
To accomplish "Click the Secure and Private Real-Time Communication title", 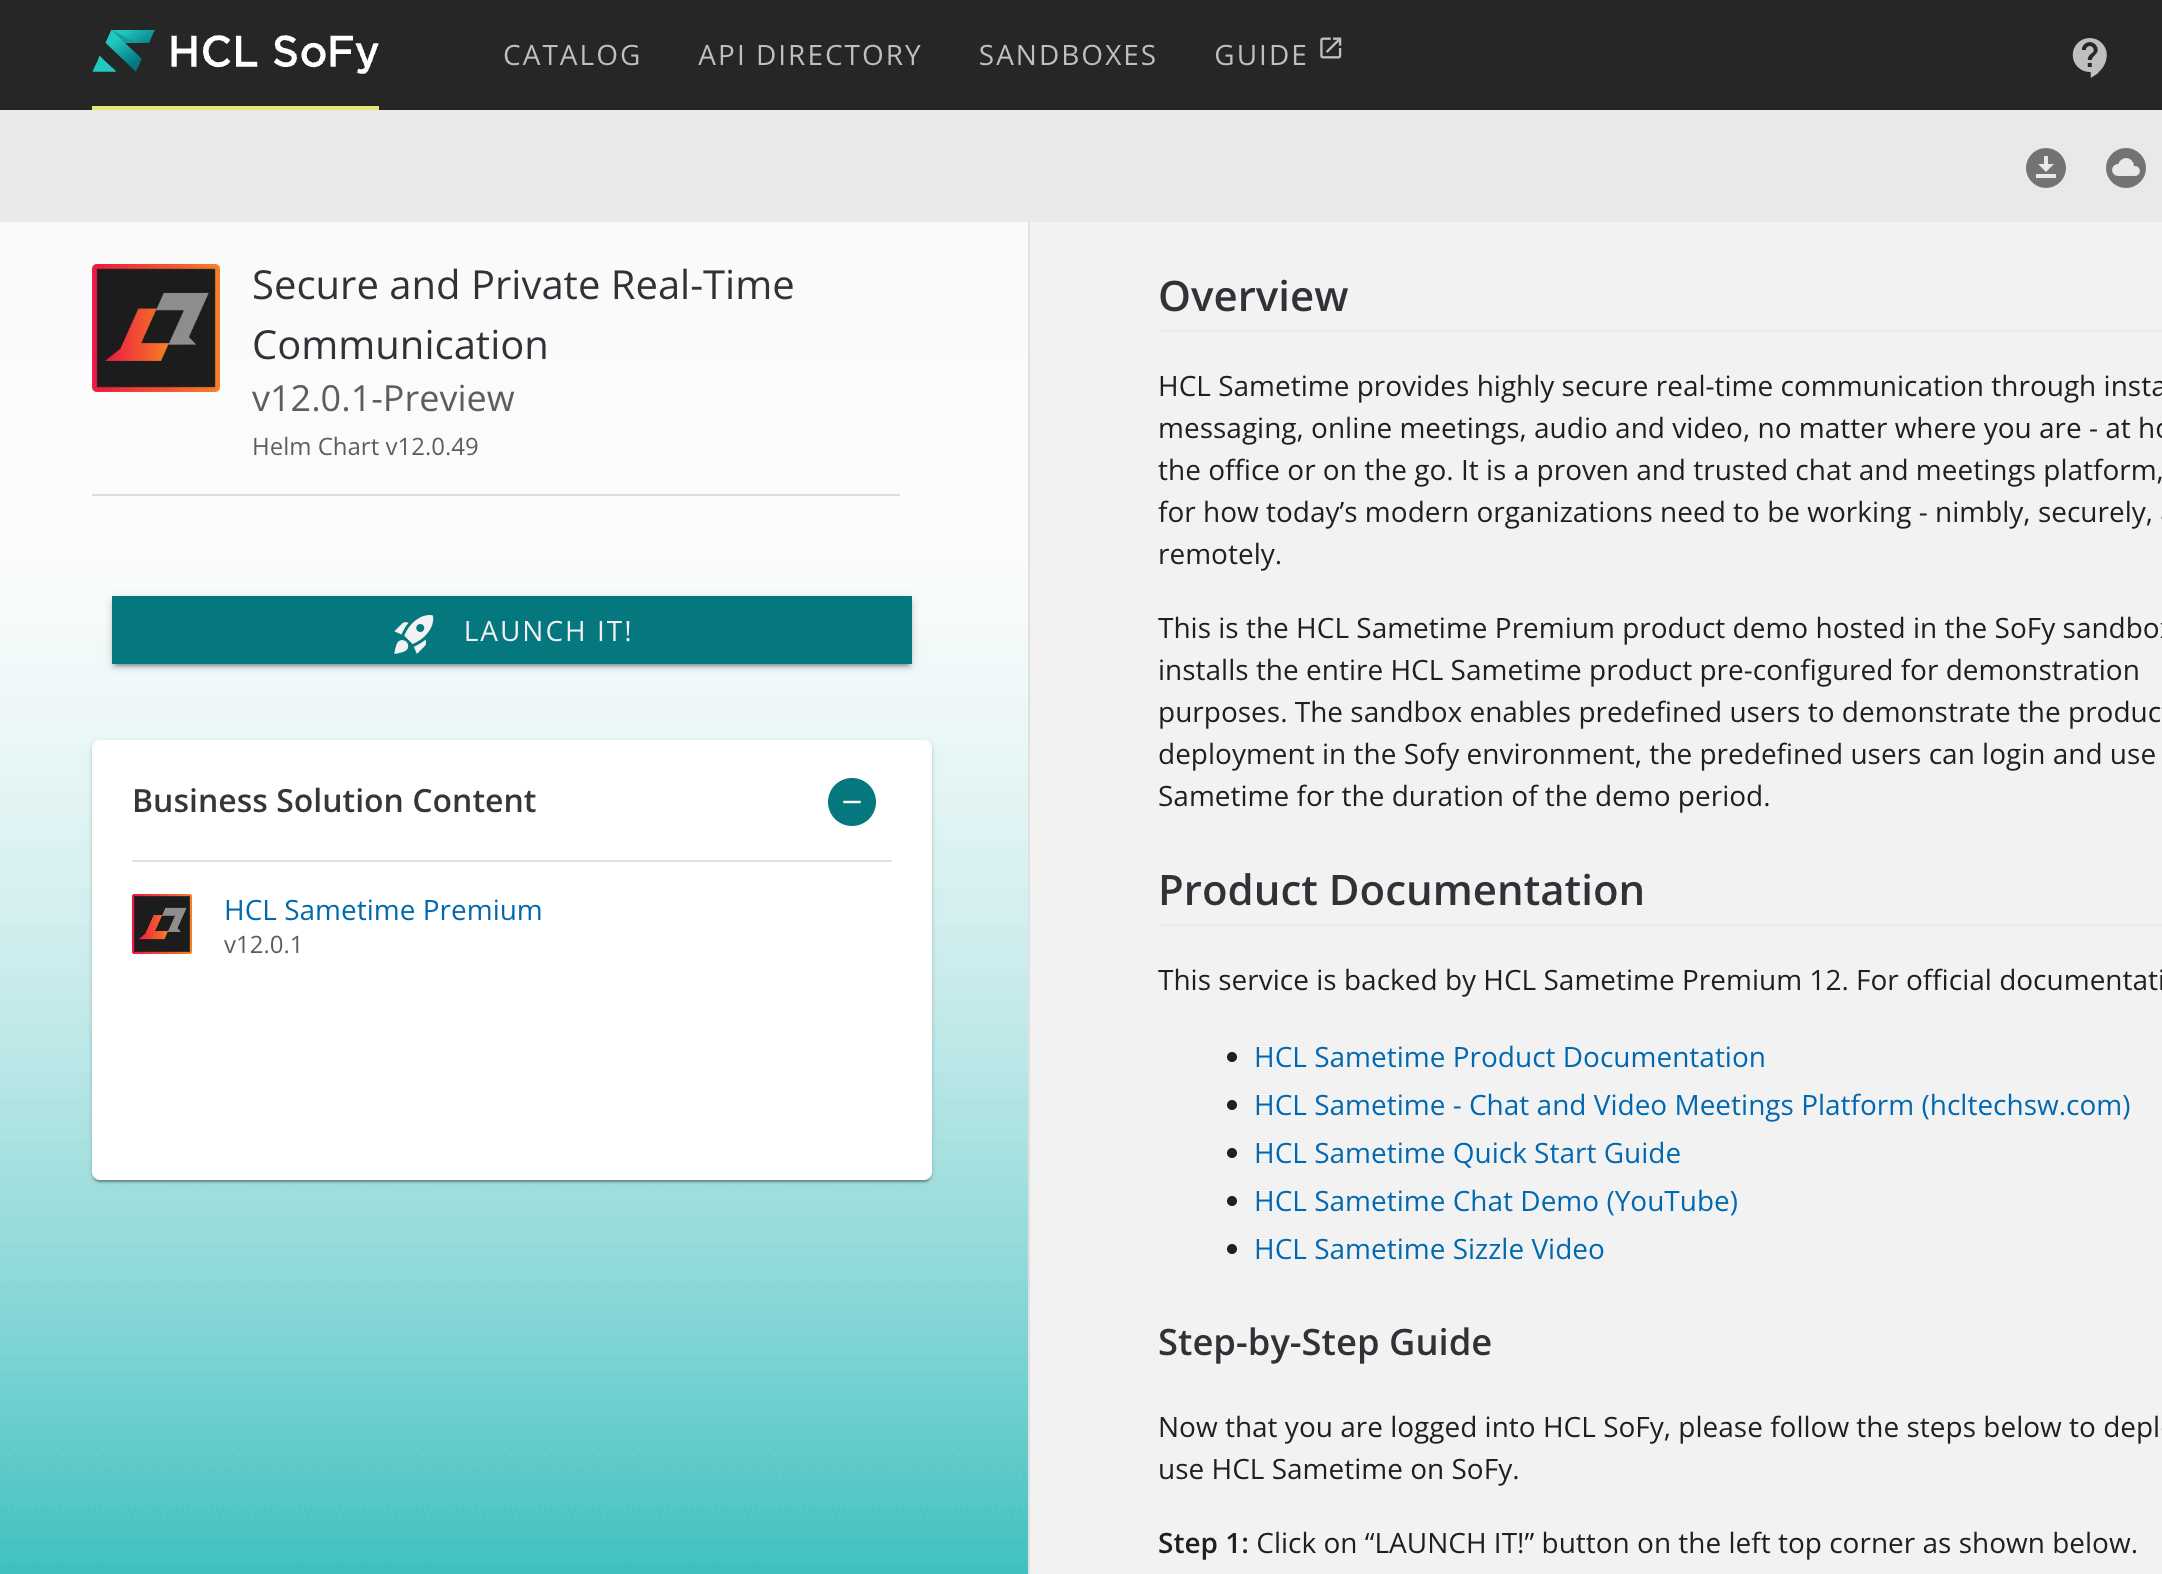I will click(x=523, y=315).
